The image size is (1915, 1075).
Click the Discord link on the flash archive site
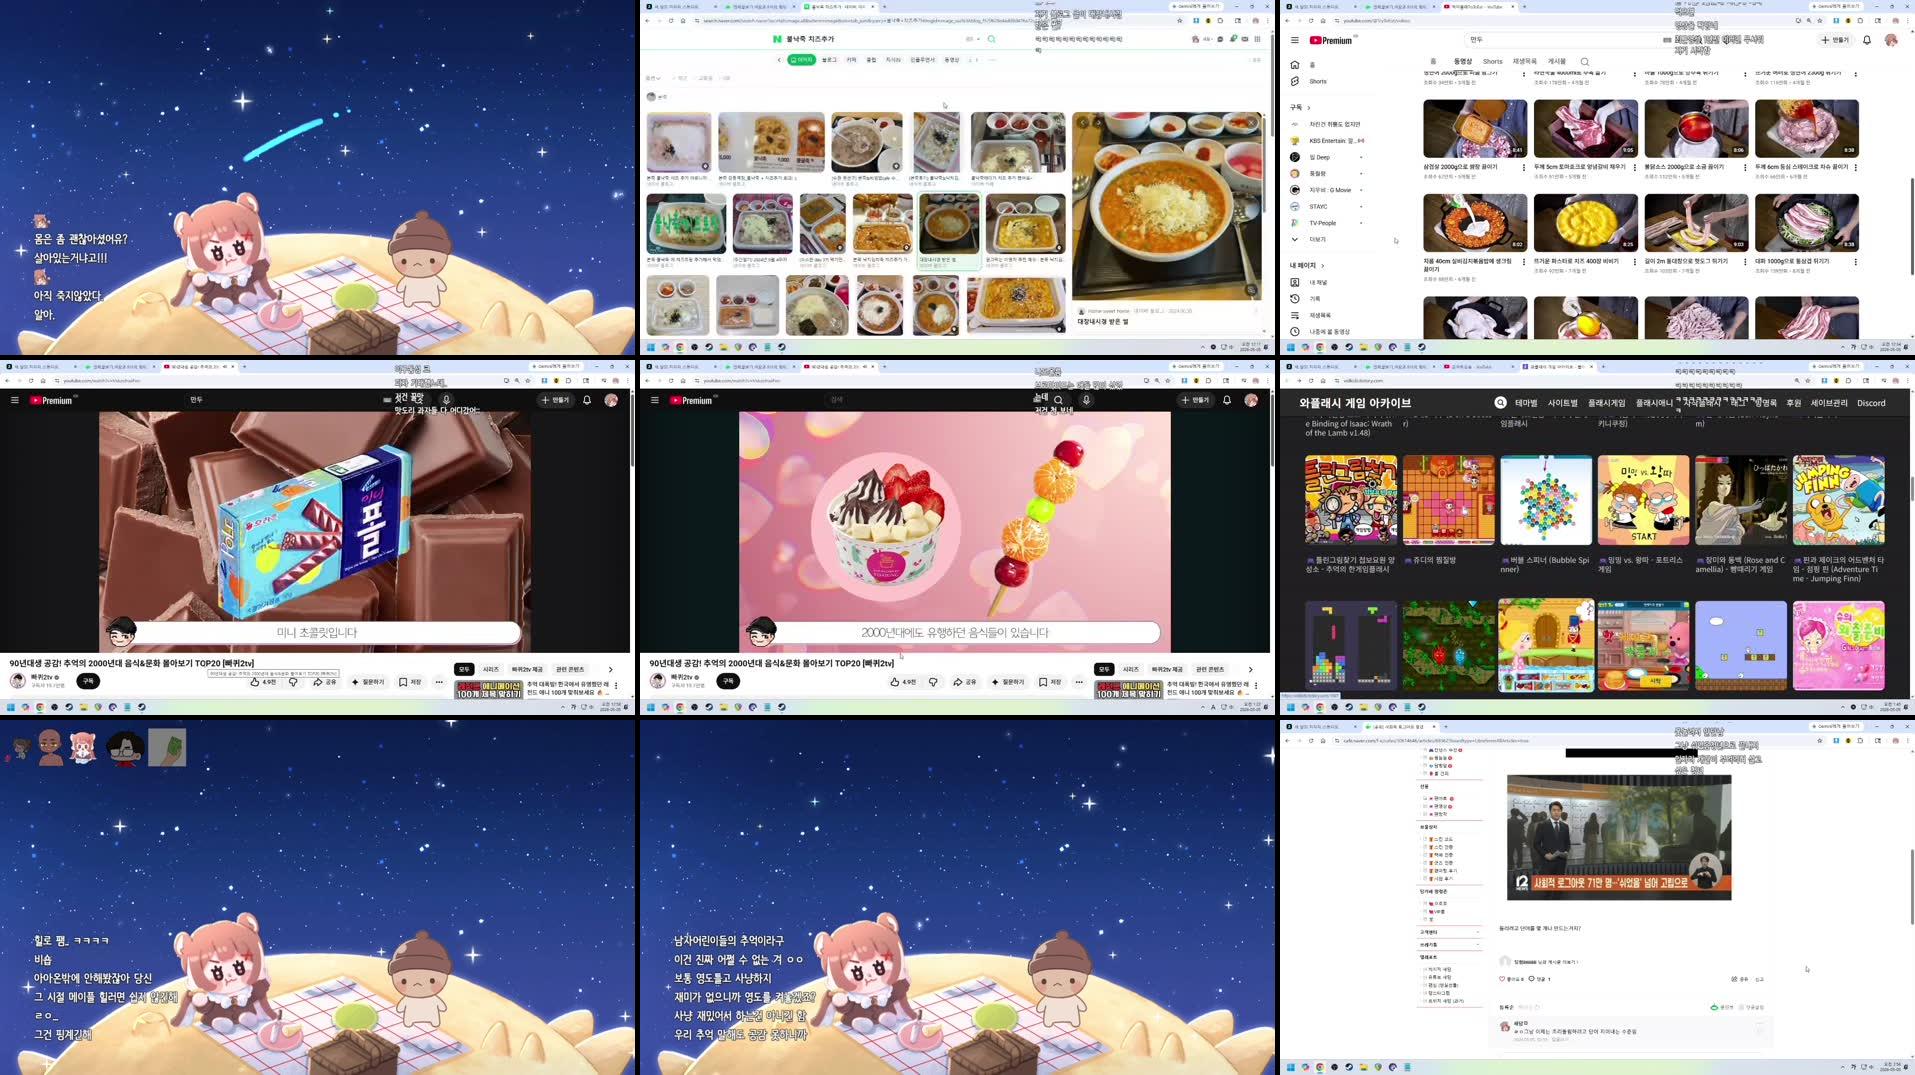[1871, 403]
